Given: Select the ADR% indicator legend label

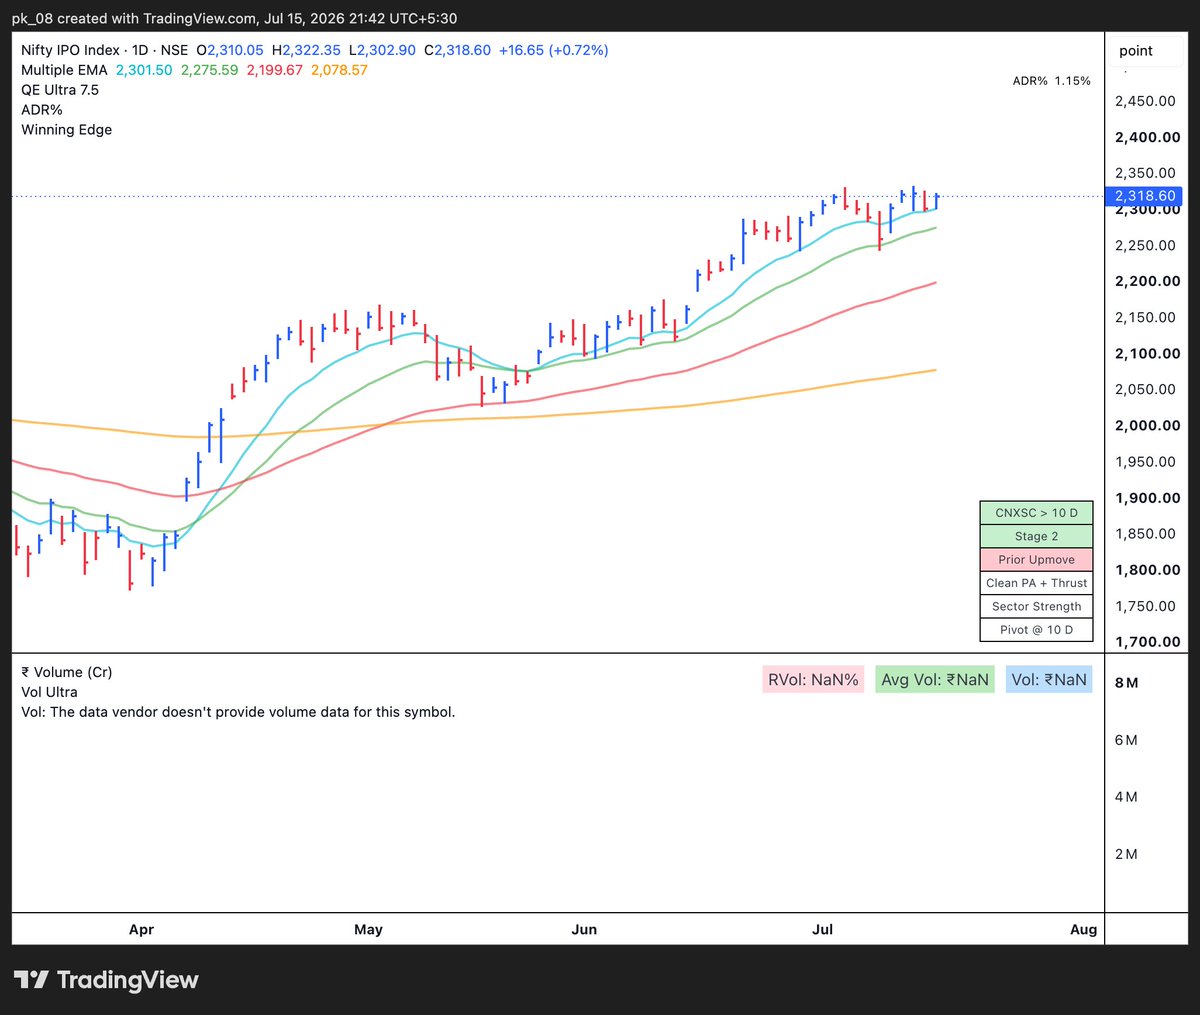Looking at the screenshot, I should [x=42, y=110].
